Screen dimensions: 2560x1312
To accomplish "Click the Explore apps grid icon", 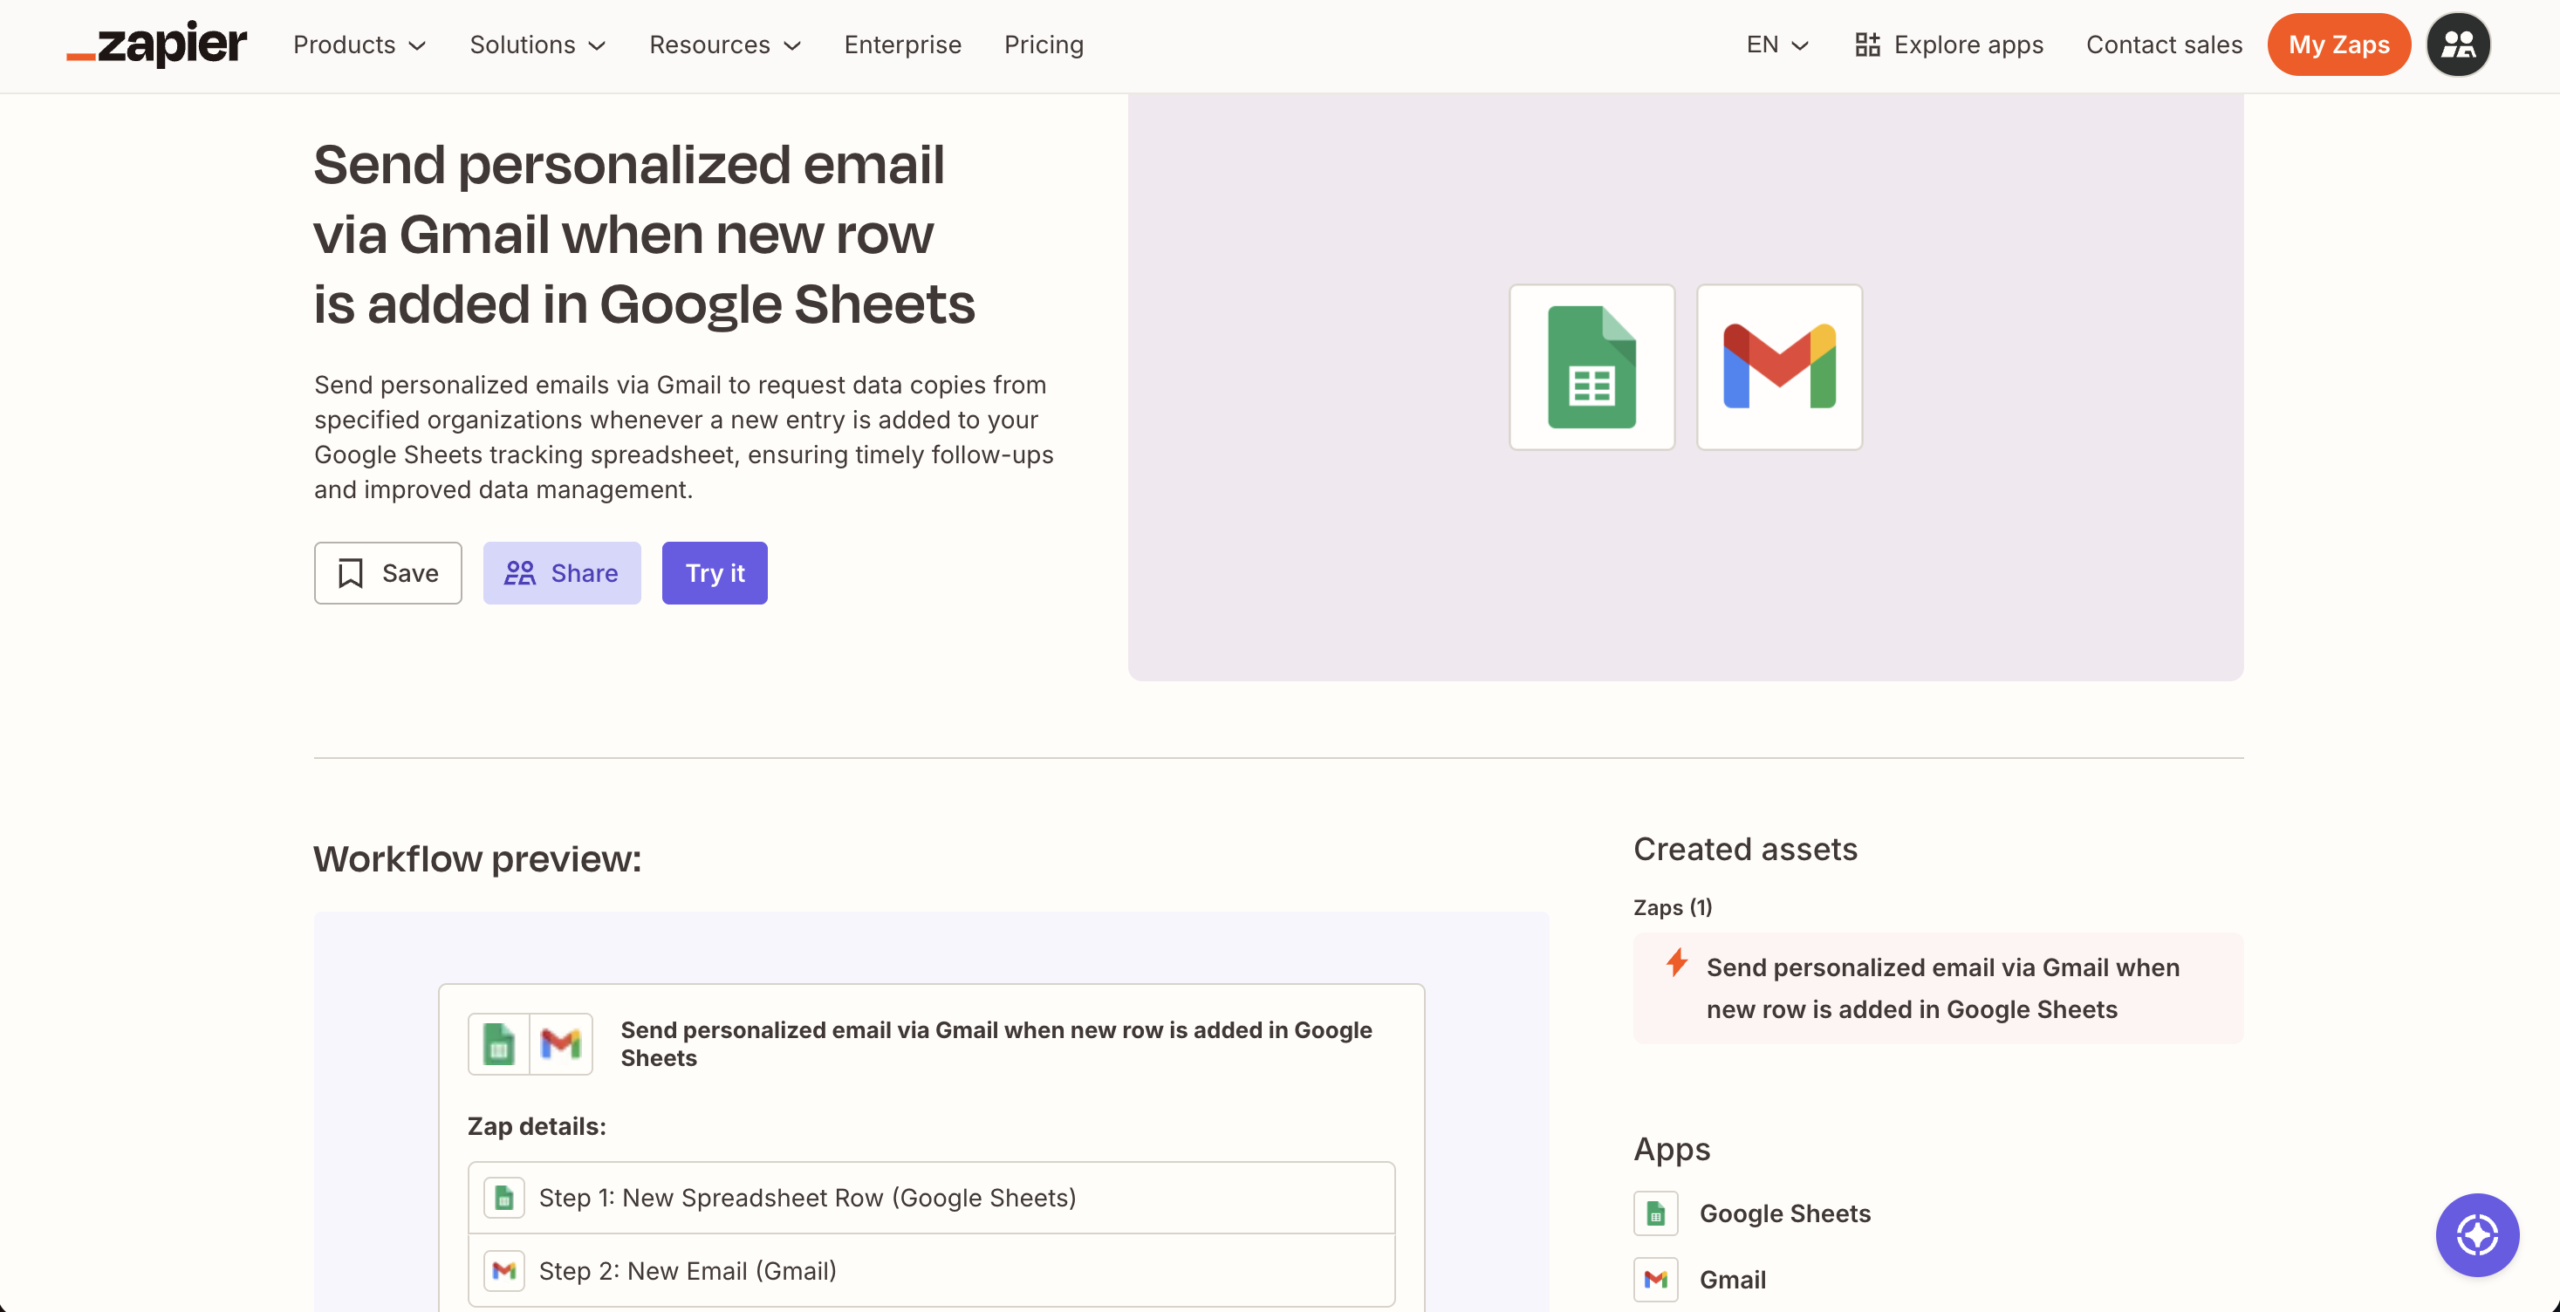I will (x=1867, y=45).
